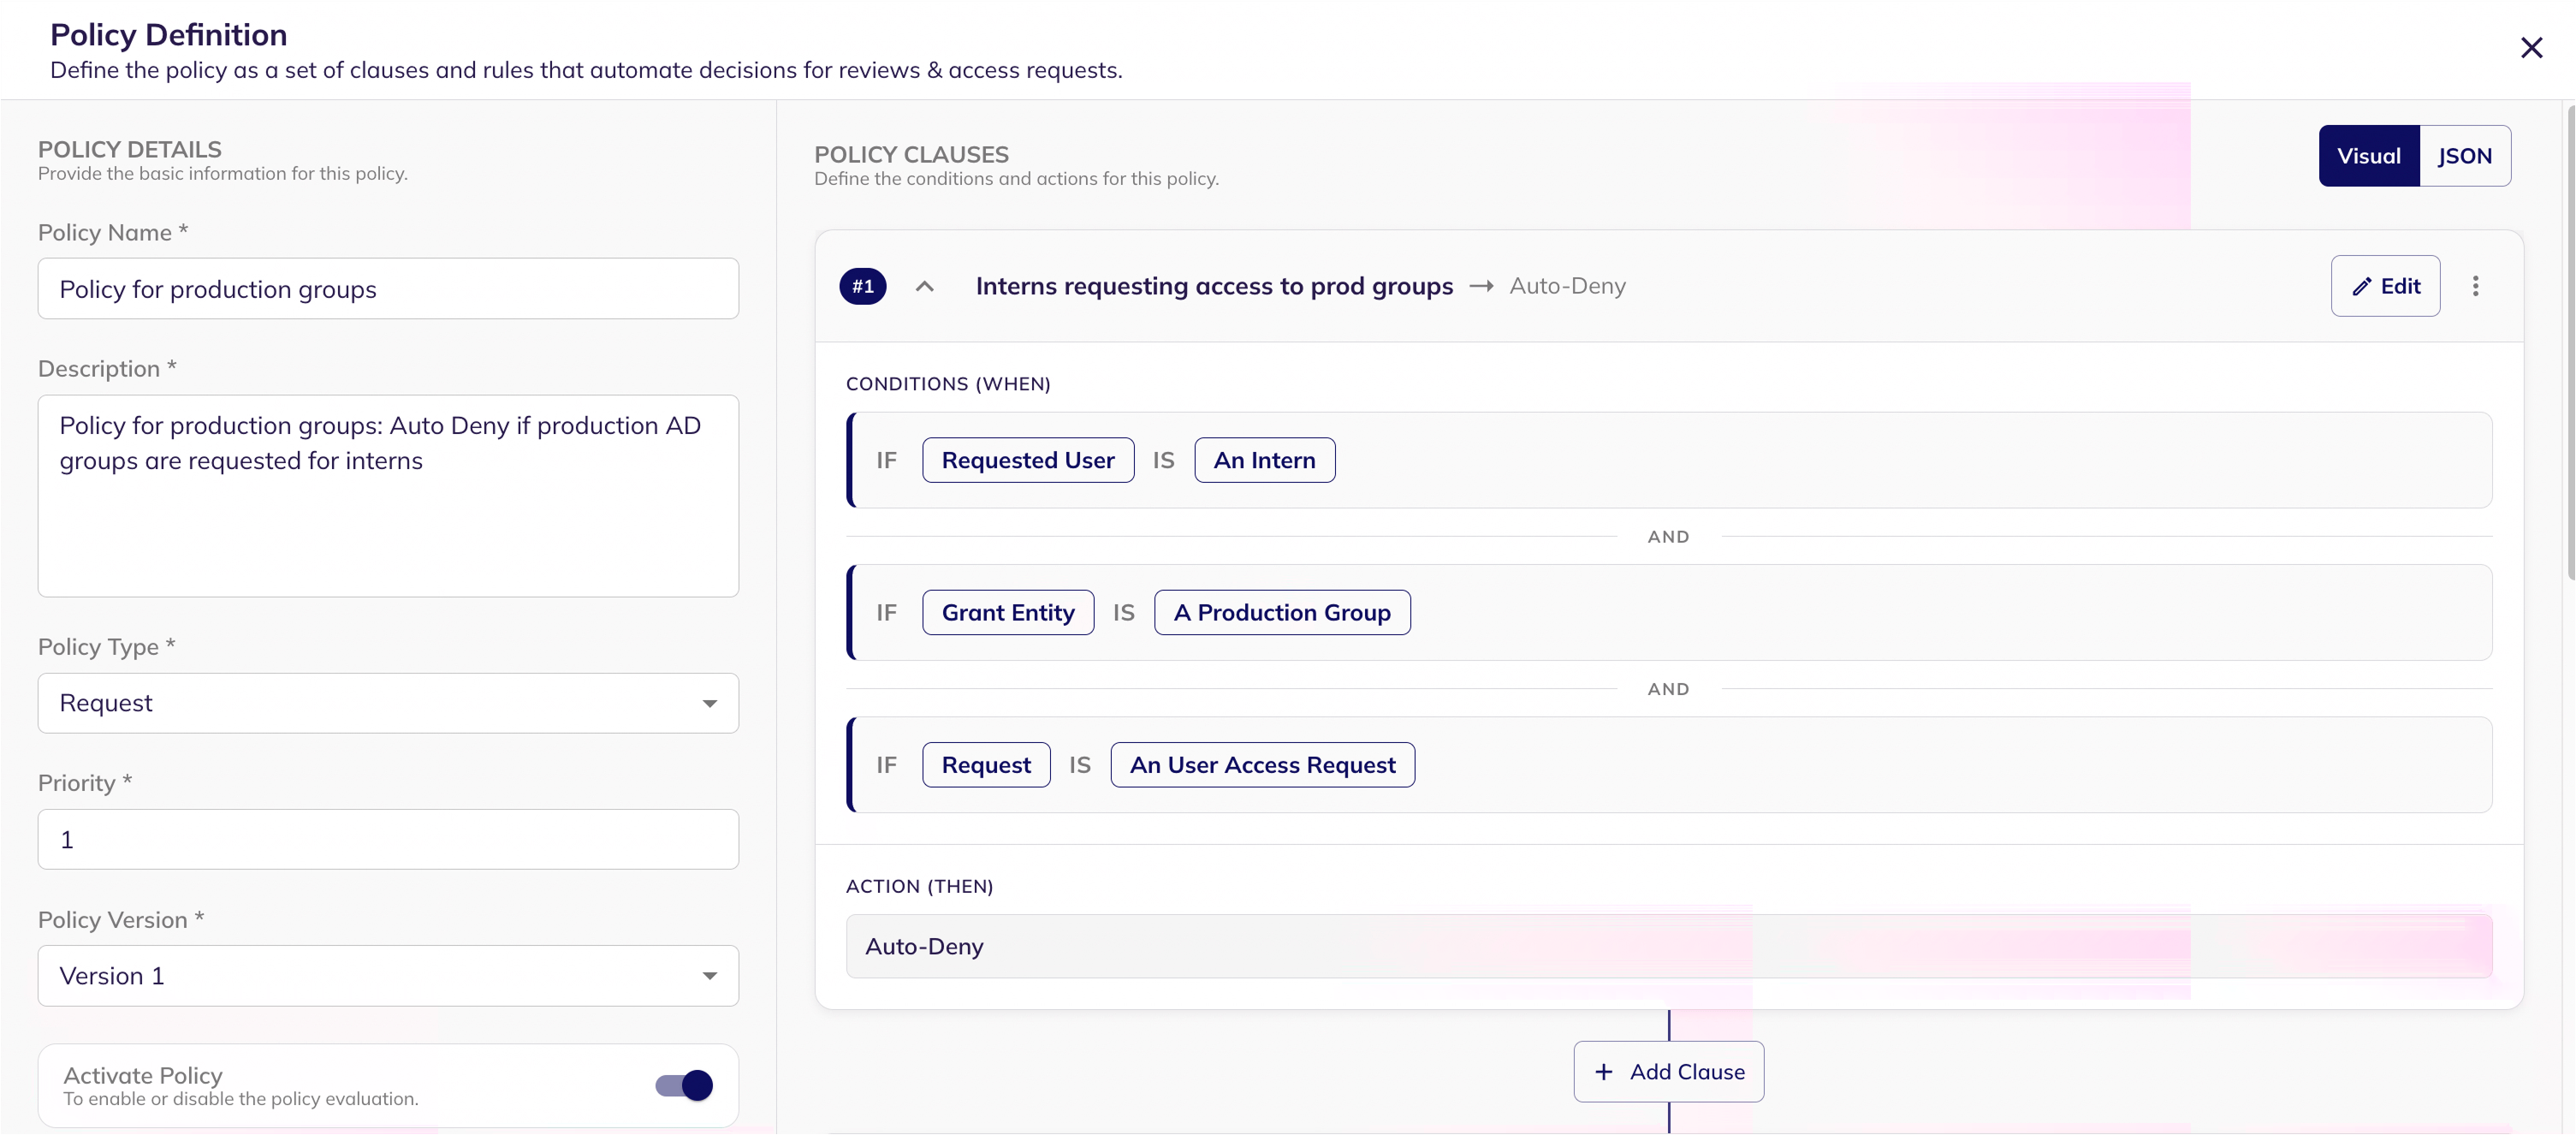Toggle the Activate Policy switch
The width and height of the screenshot is (2576, 1135).
(684, 1085)
